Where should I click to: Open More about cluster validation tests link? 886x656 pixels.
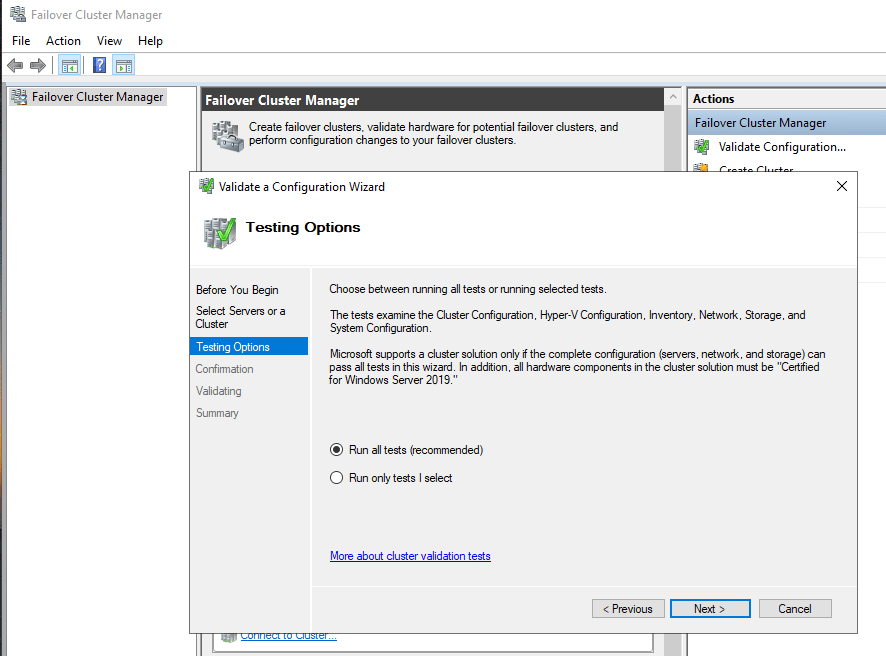click(410, 556)
